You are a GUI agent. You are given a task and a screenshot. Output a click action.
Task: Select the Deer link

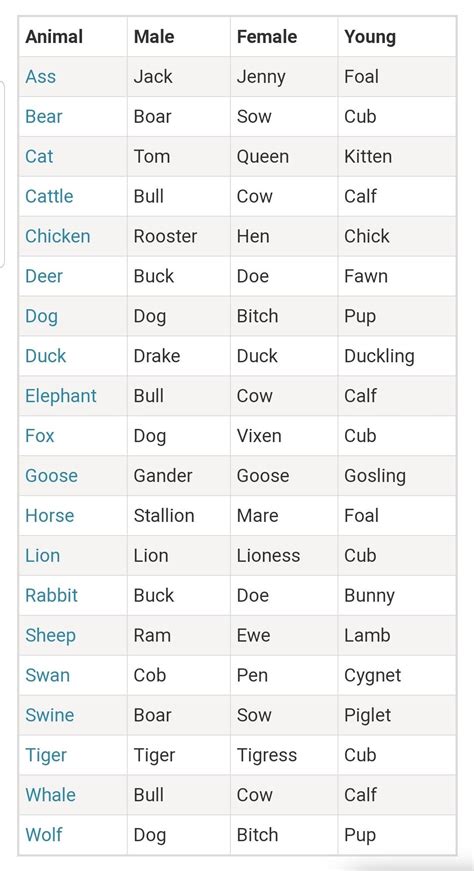pyautogui.click(x=44, y=277)
